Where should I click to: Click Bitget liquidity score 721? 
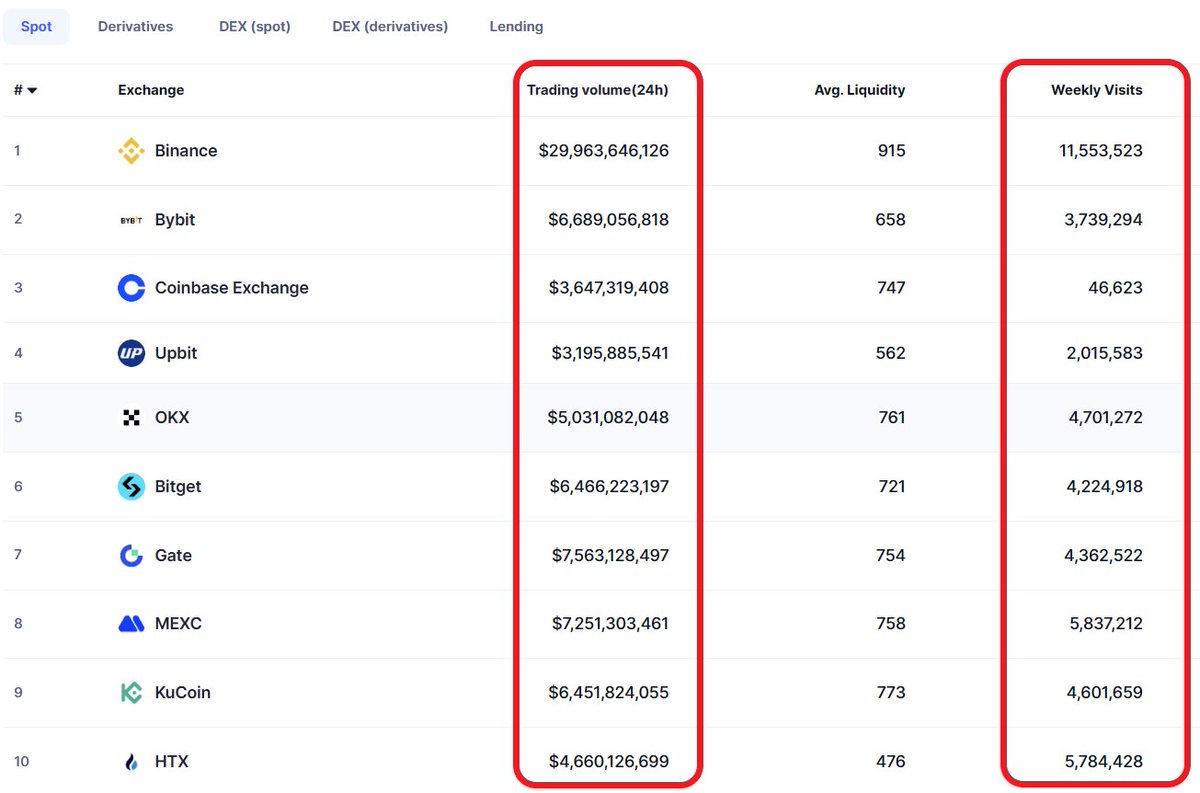coord(890,487)
